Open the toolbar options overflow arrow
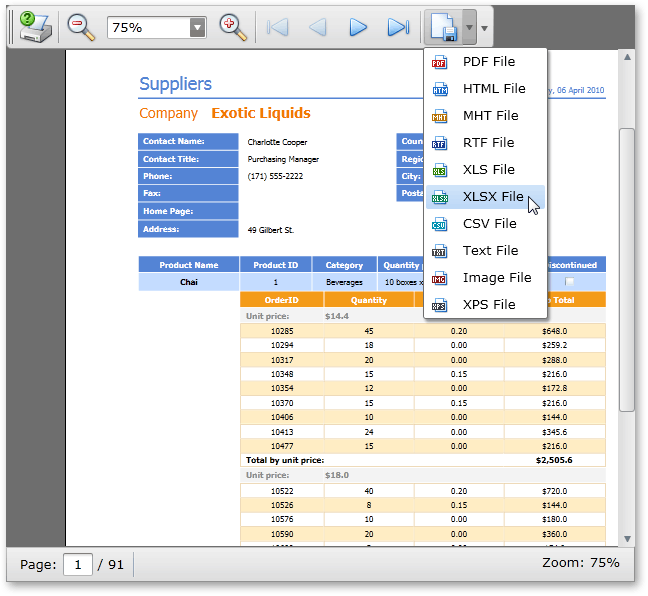Screen dimensions: 648x596 click(485, 28)
